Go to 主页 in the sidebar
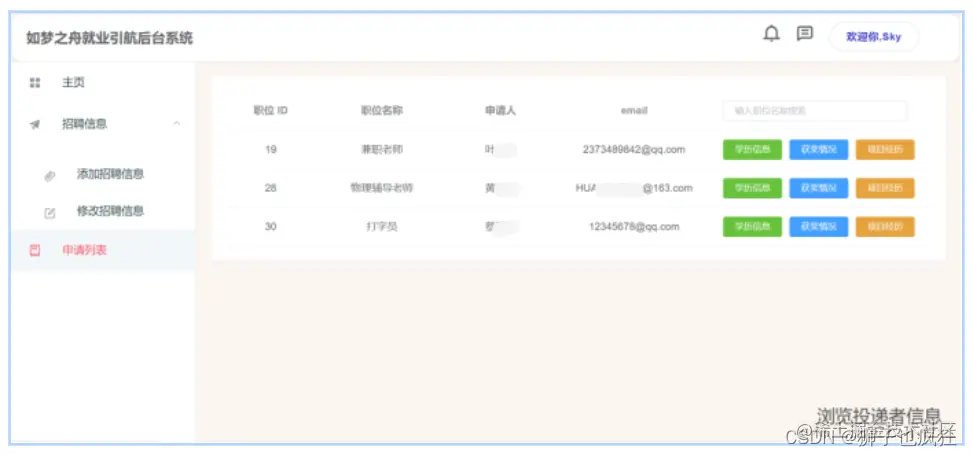 pyautogui.click(x=73, y=82)
